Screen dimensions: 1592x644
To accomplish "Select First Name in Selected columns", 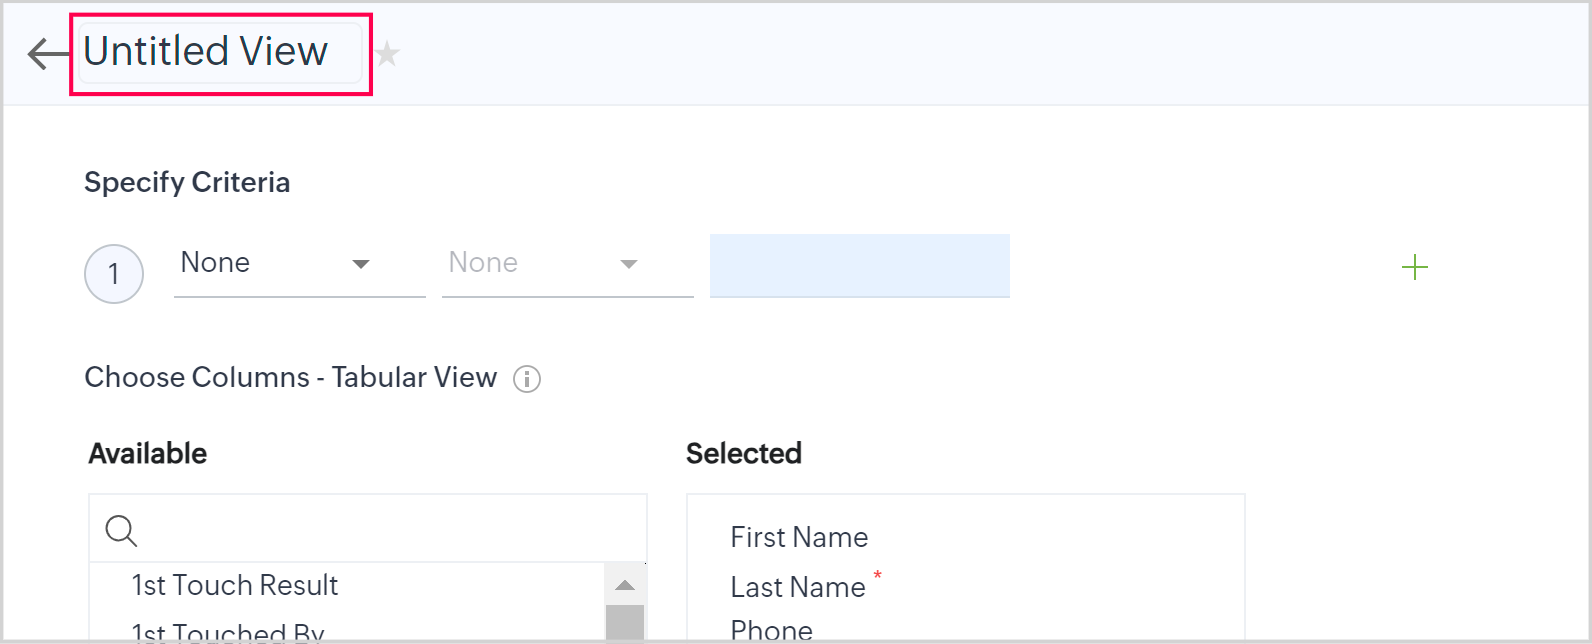I will pyautogui.click(x=799, y=537).
